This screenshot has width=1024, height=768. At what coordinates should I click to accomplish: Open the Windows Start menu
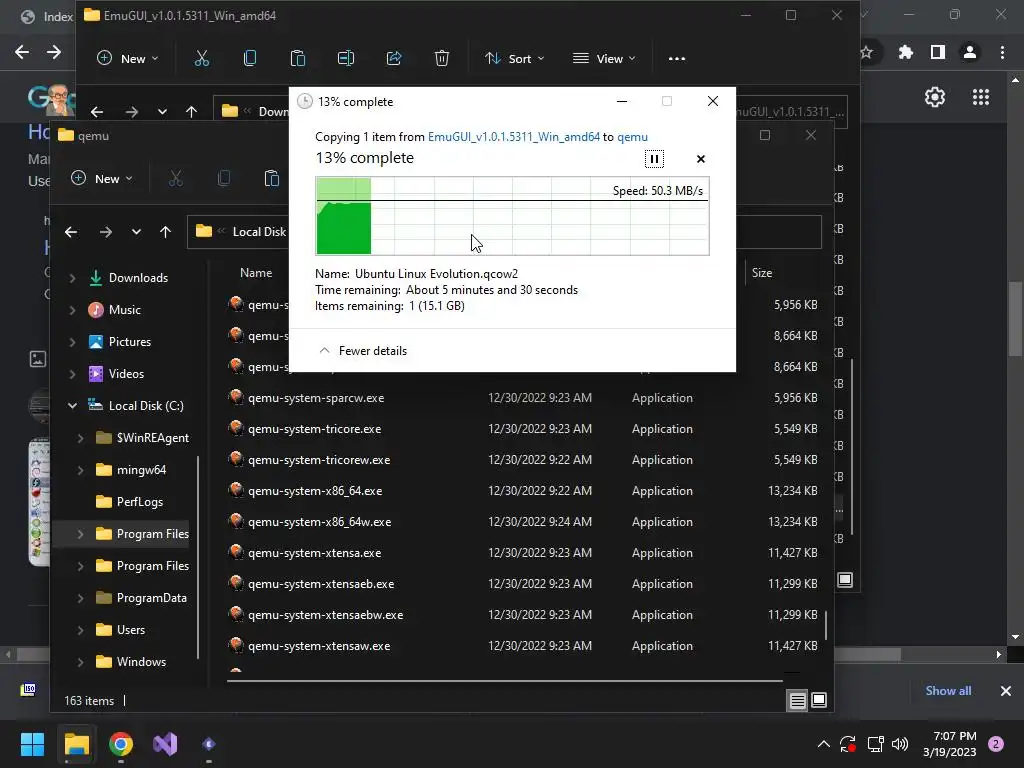[32, 744]
